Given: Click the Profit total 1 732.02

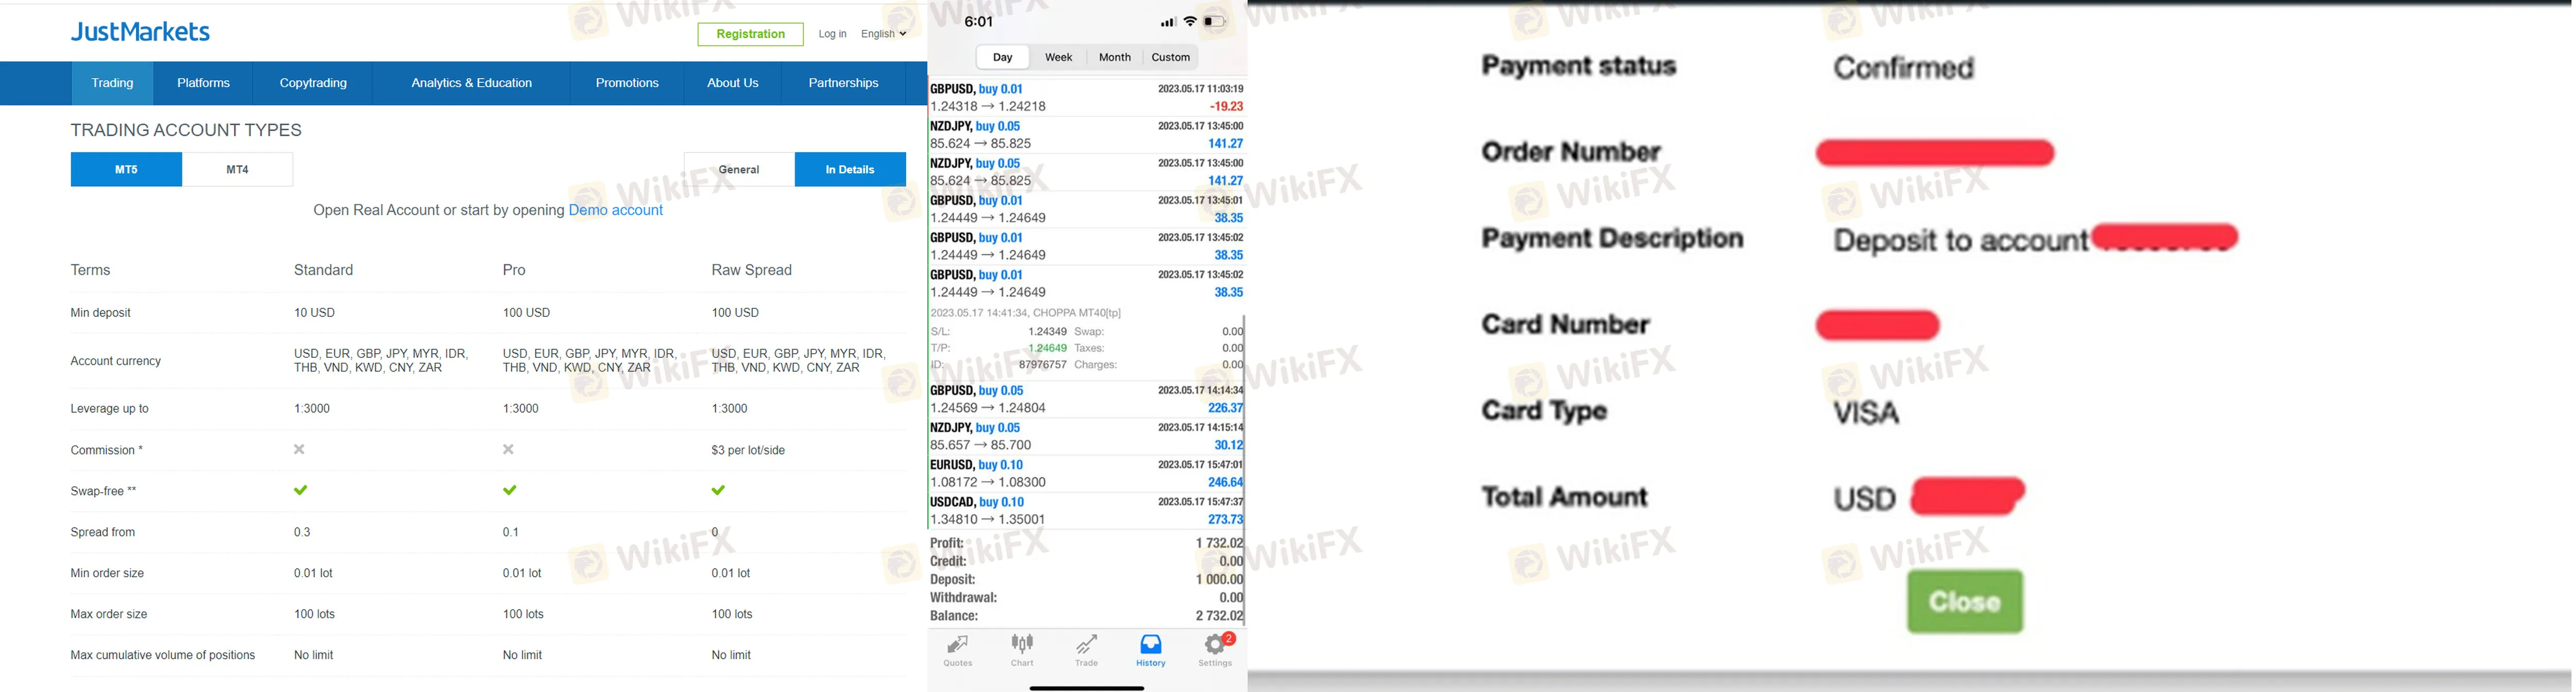Looking at the screenshot, I should 1219,543.
